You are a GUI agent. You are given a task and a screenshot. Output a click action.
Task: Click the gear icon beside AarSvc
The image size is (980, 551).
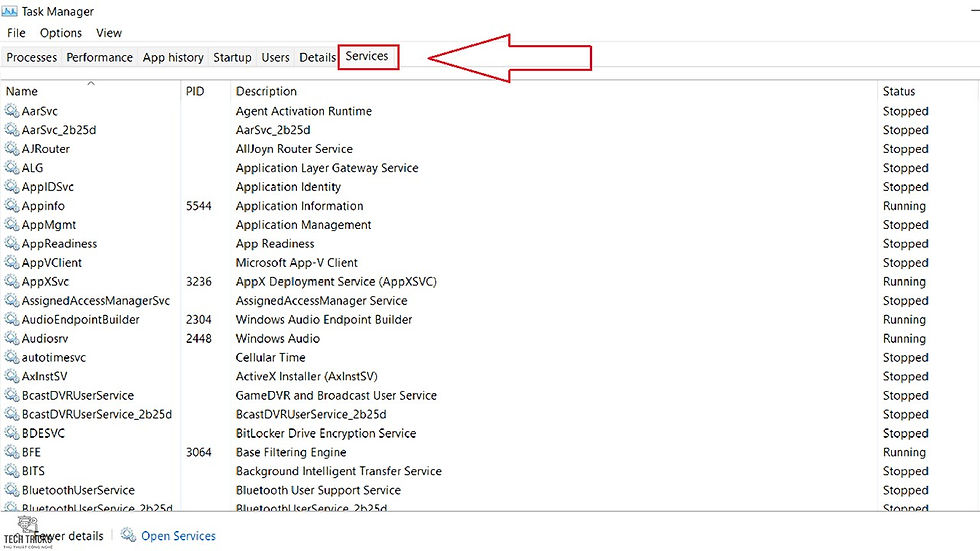[x=12, y=111]
